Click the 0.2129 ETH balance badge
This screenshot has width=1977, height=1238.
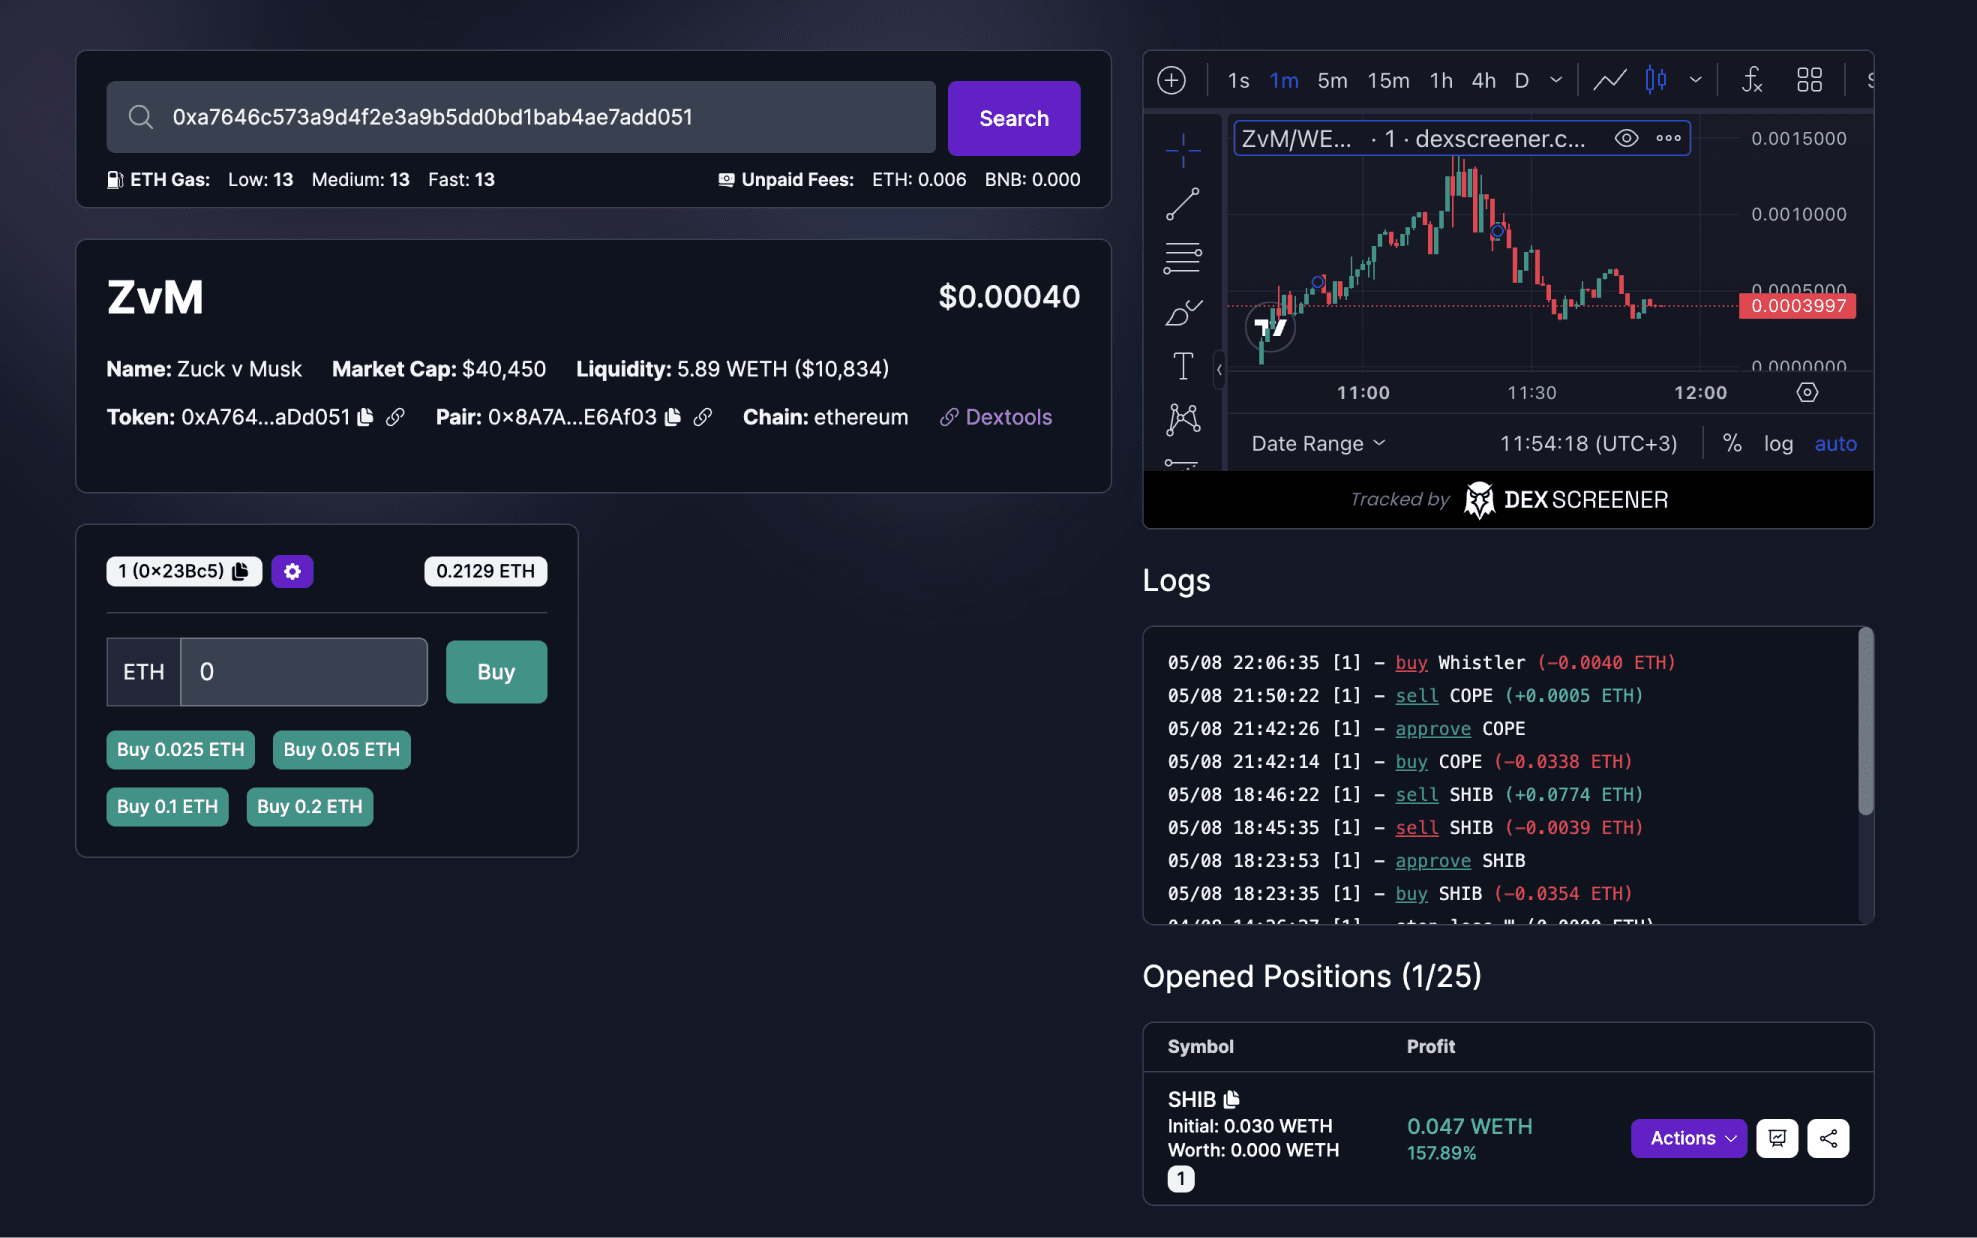(x=485, y=571)
